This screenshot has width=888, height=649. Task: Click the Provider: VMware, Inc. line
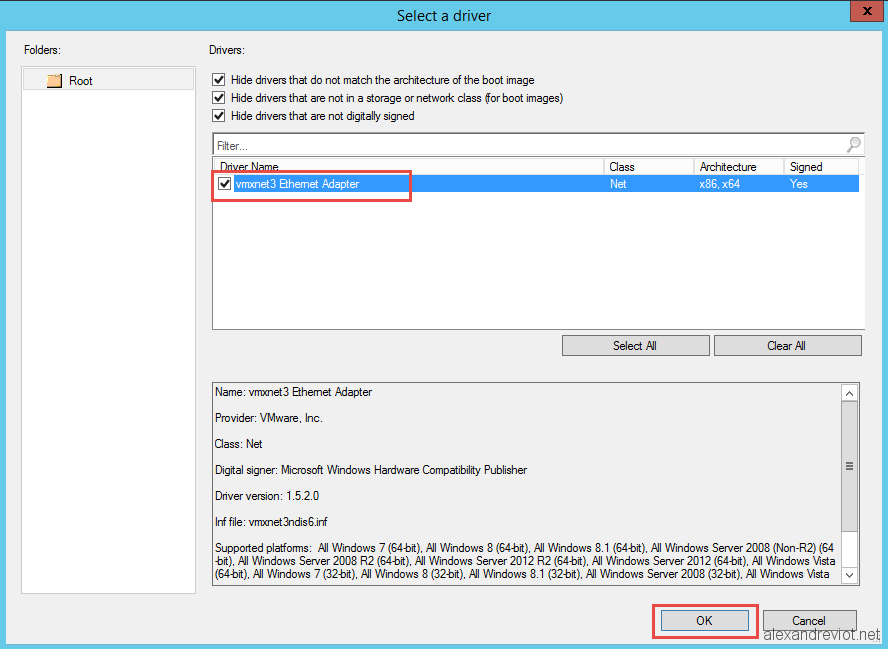[268, 418]
